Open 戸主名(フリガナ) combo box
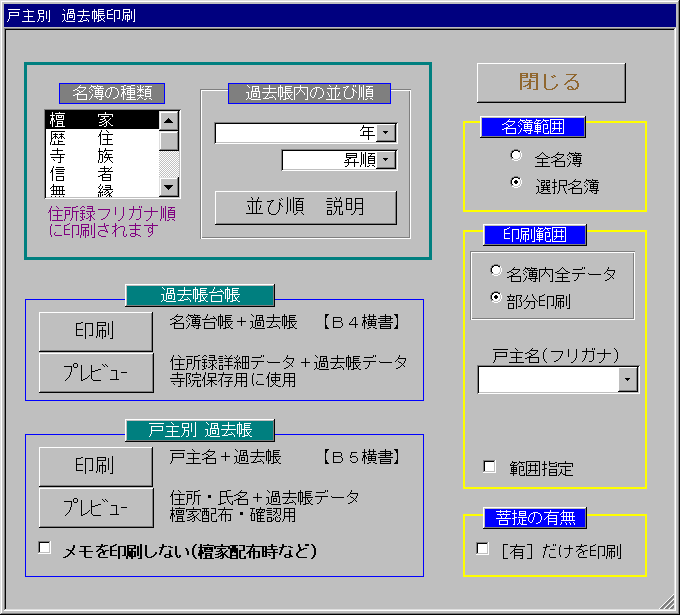 coord(628,380)
